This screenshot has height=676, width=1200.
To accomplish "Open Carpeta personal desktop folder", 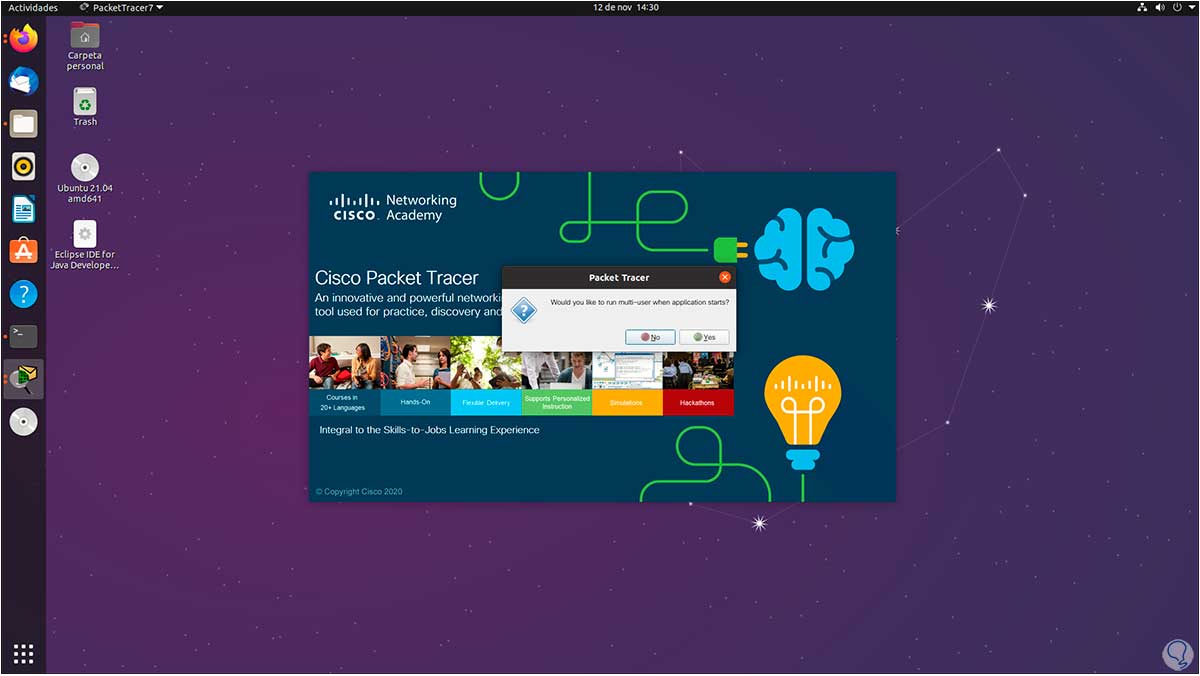I will (85, 46).
